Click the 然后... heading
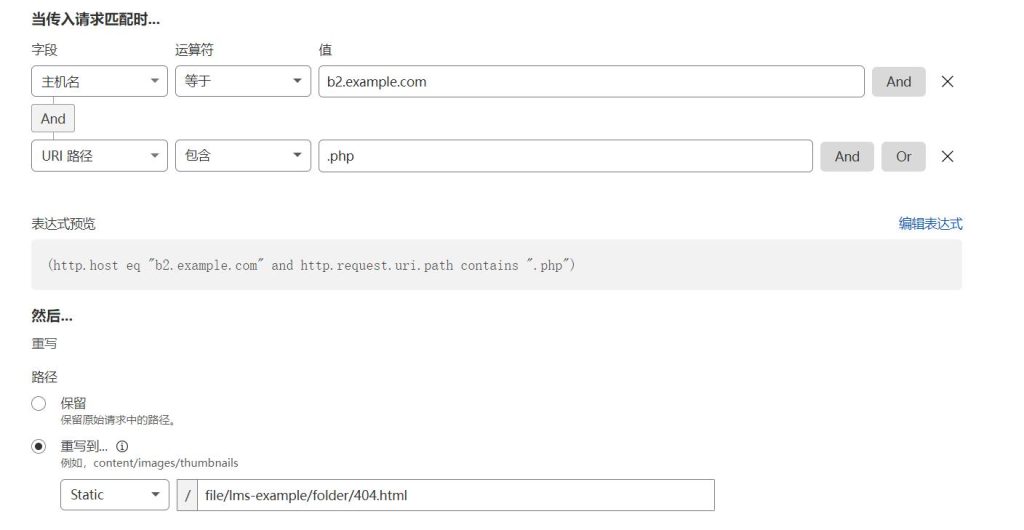Viewport: 1024px width, 530px height. [x=52, y=317]
